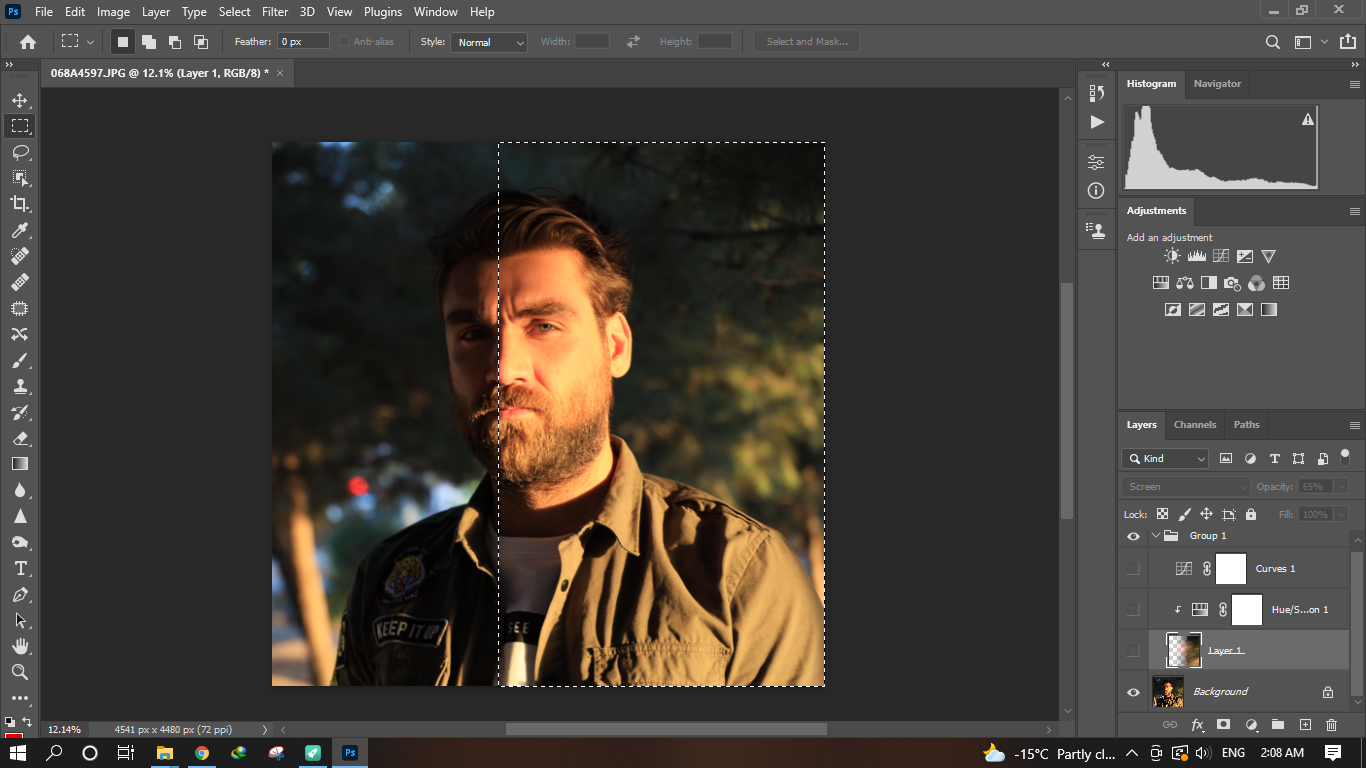Select the Zoom tool

(x=20, y=672)
